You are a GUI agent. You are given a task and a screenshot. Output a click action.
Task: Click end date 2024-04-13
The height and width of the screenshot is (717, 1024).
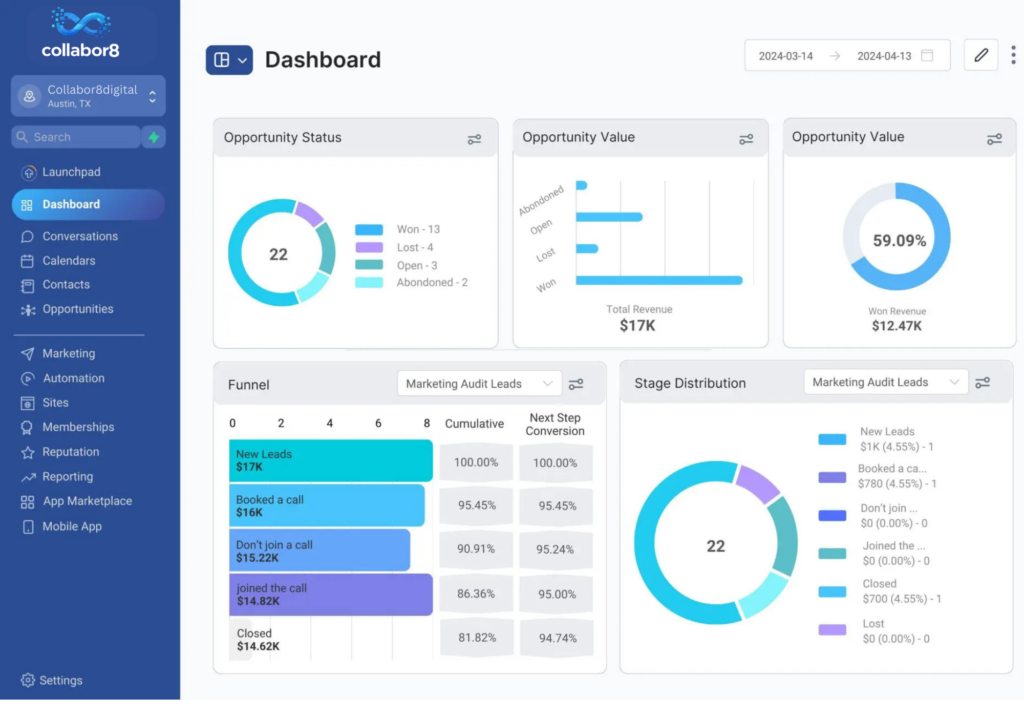[x=884, y=56]
